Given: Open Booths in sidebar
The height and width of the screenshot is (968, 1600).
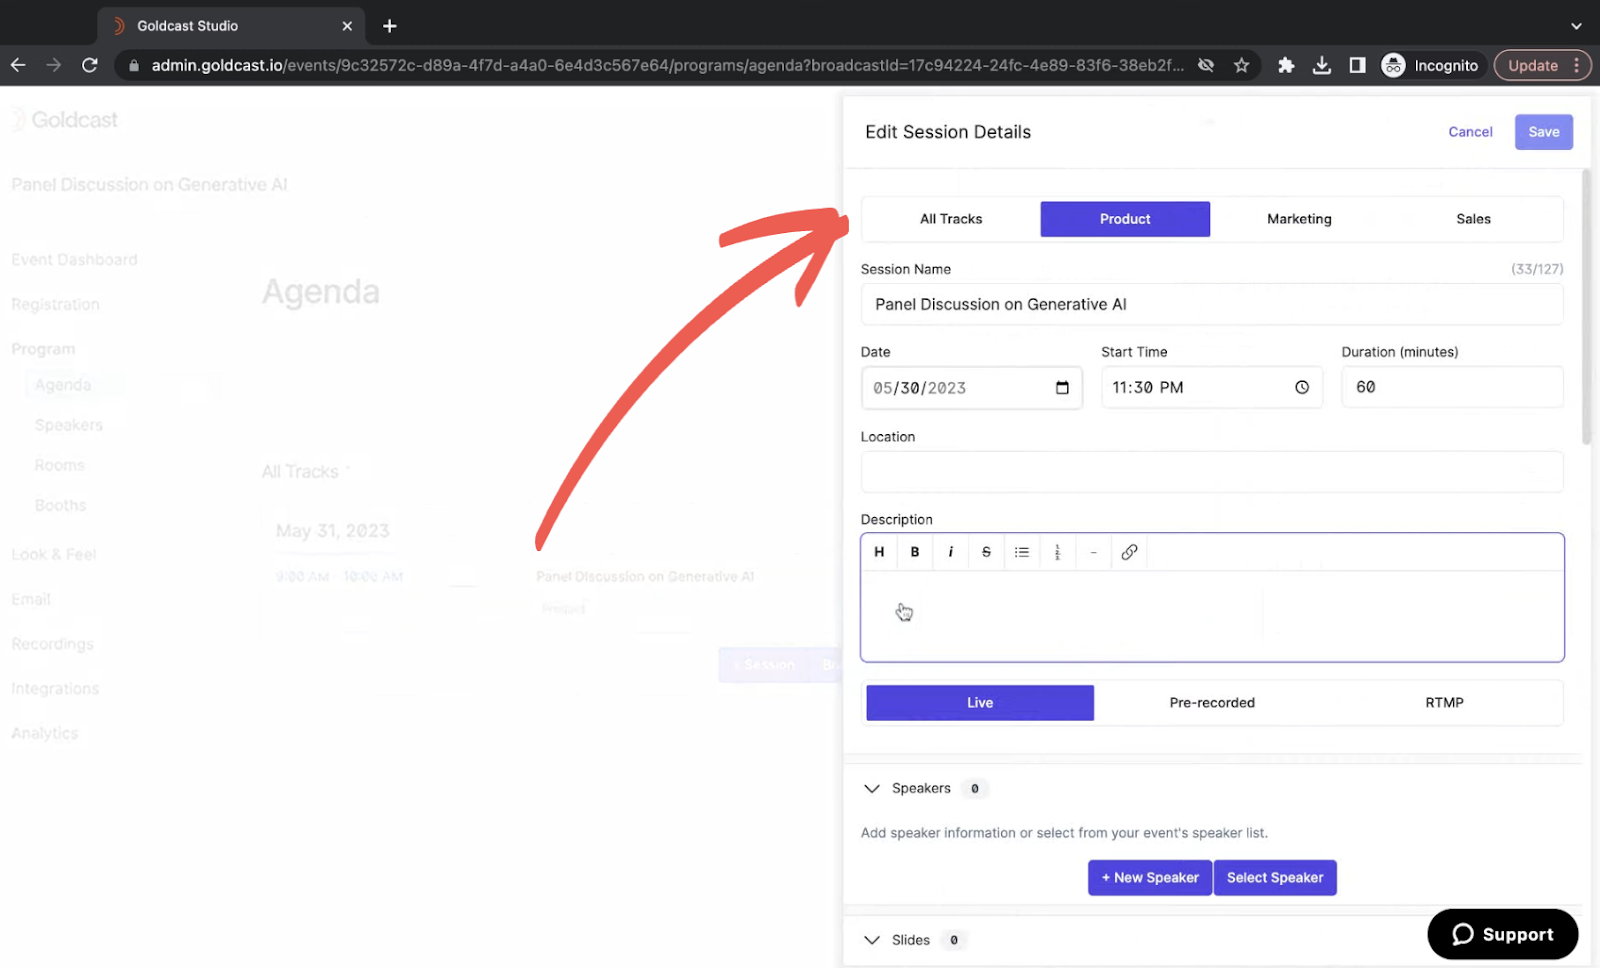Looking at the screenshot, I should click(x=60, y=505).
